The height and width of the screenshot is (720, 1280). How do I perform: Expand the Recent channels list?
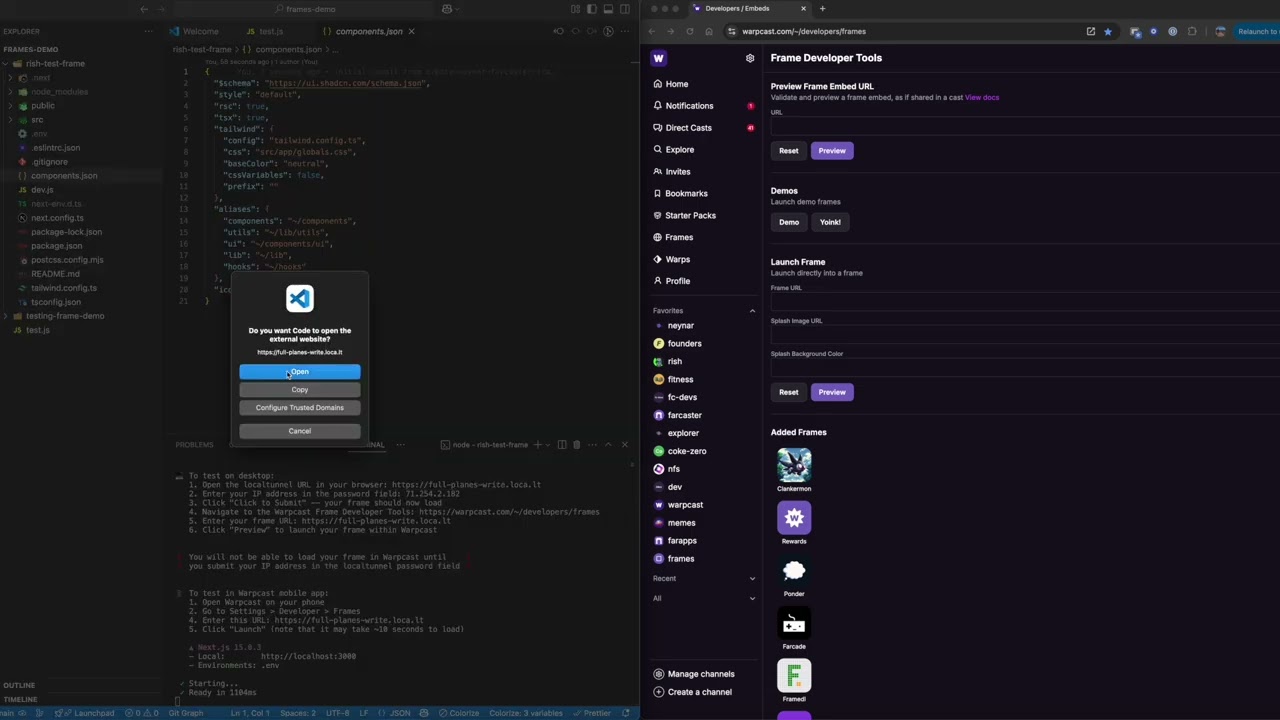[752, 578]
